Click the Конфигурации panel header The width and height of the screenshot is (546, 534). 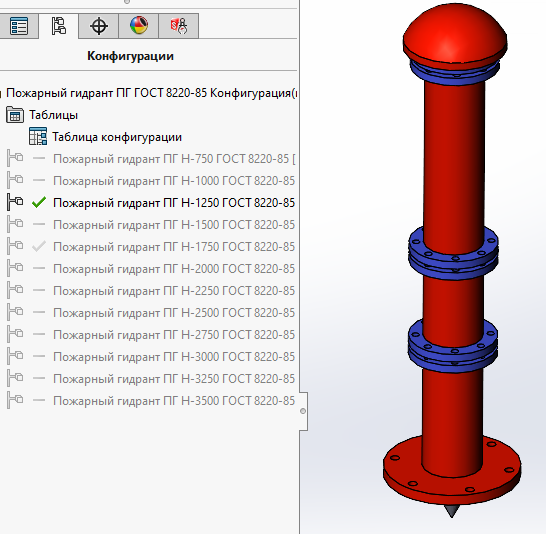[x=130, y=56]
